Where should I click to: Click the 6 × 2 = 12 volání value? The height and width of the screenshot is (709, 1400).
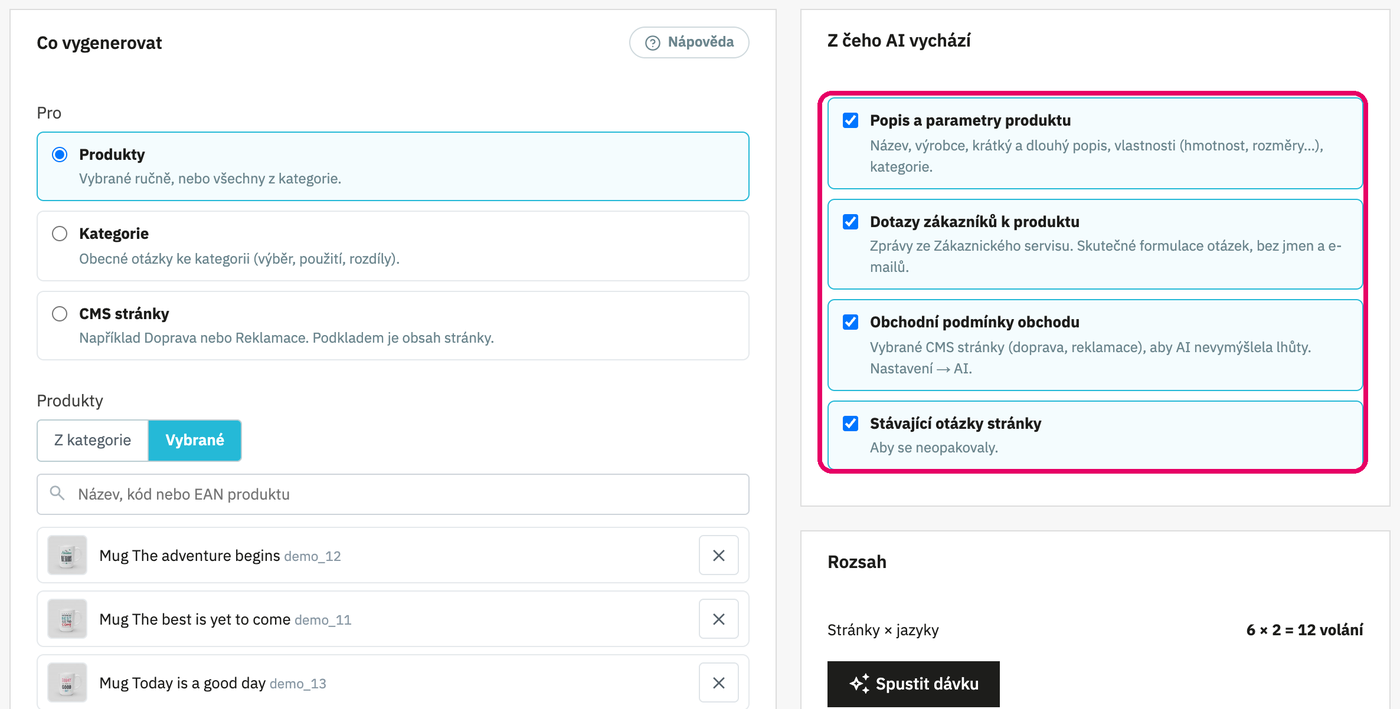pos(1304,630)
